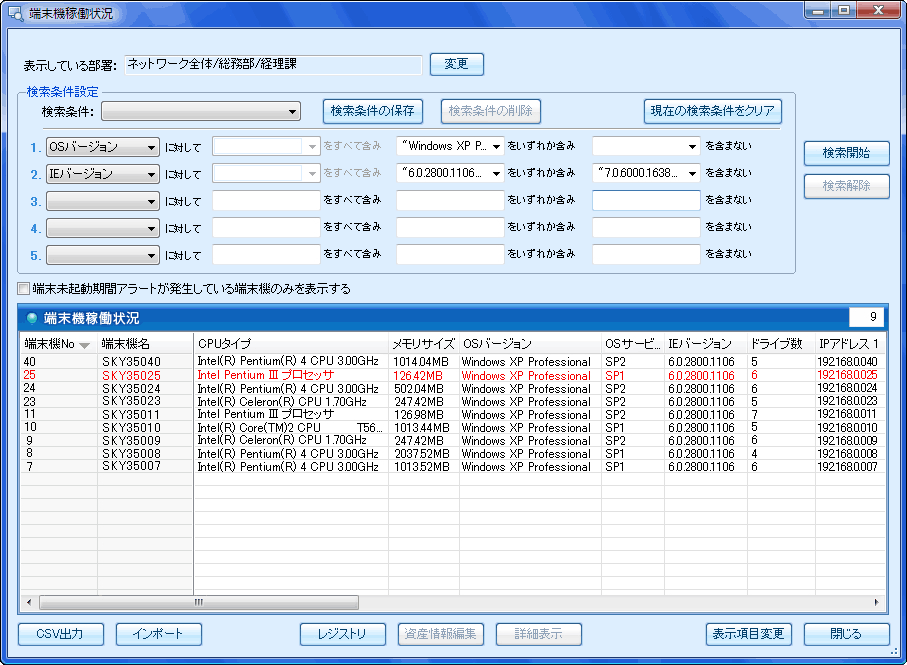This screenshot has height=665, width=907.
Task: Sort by the 端末機名 column header
Action: (145, 344)
